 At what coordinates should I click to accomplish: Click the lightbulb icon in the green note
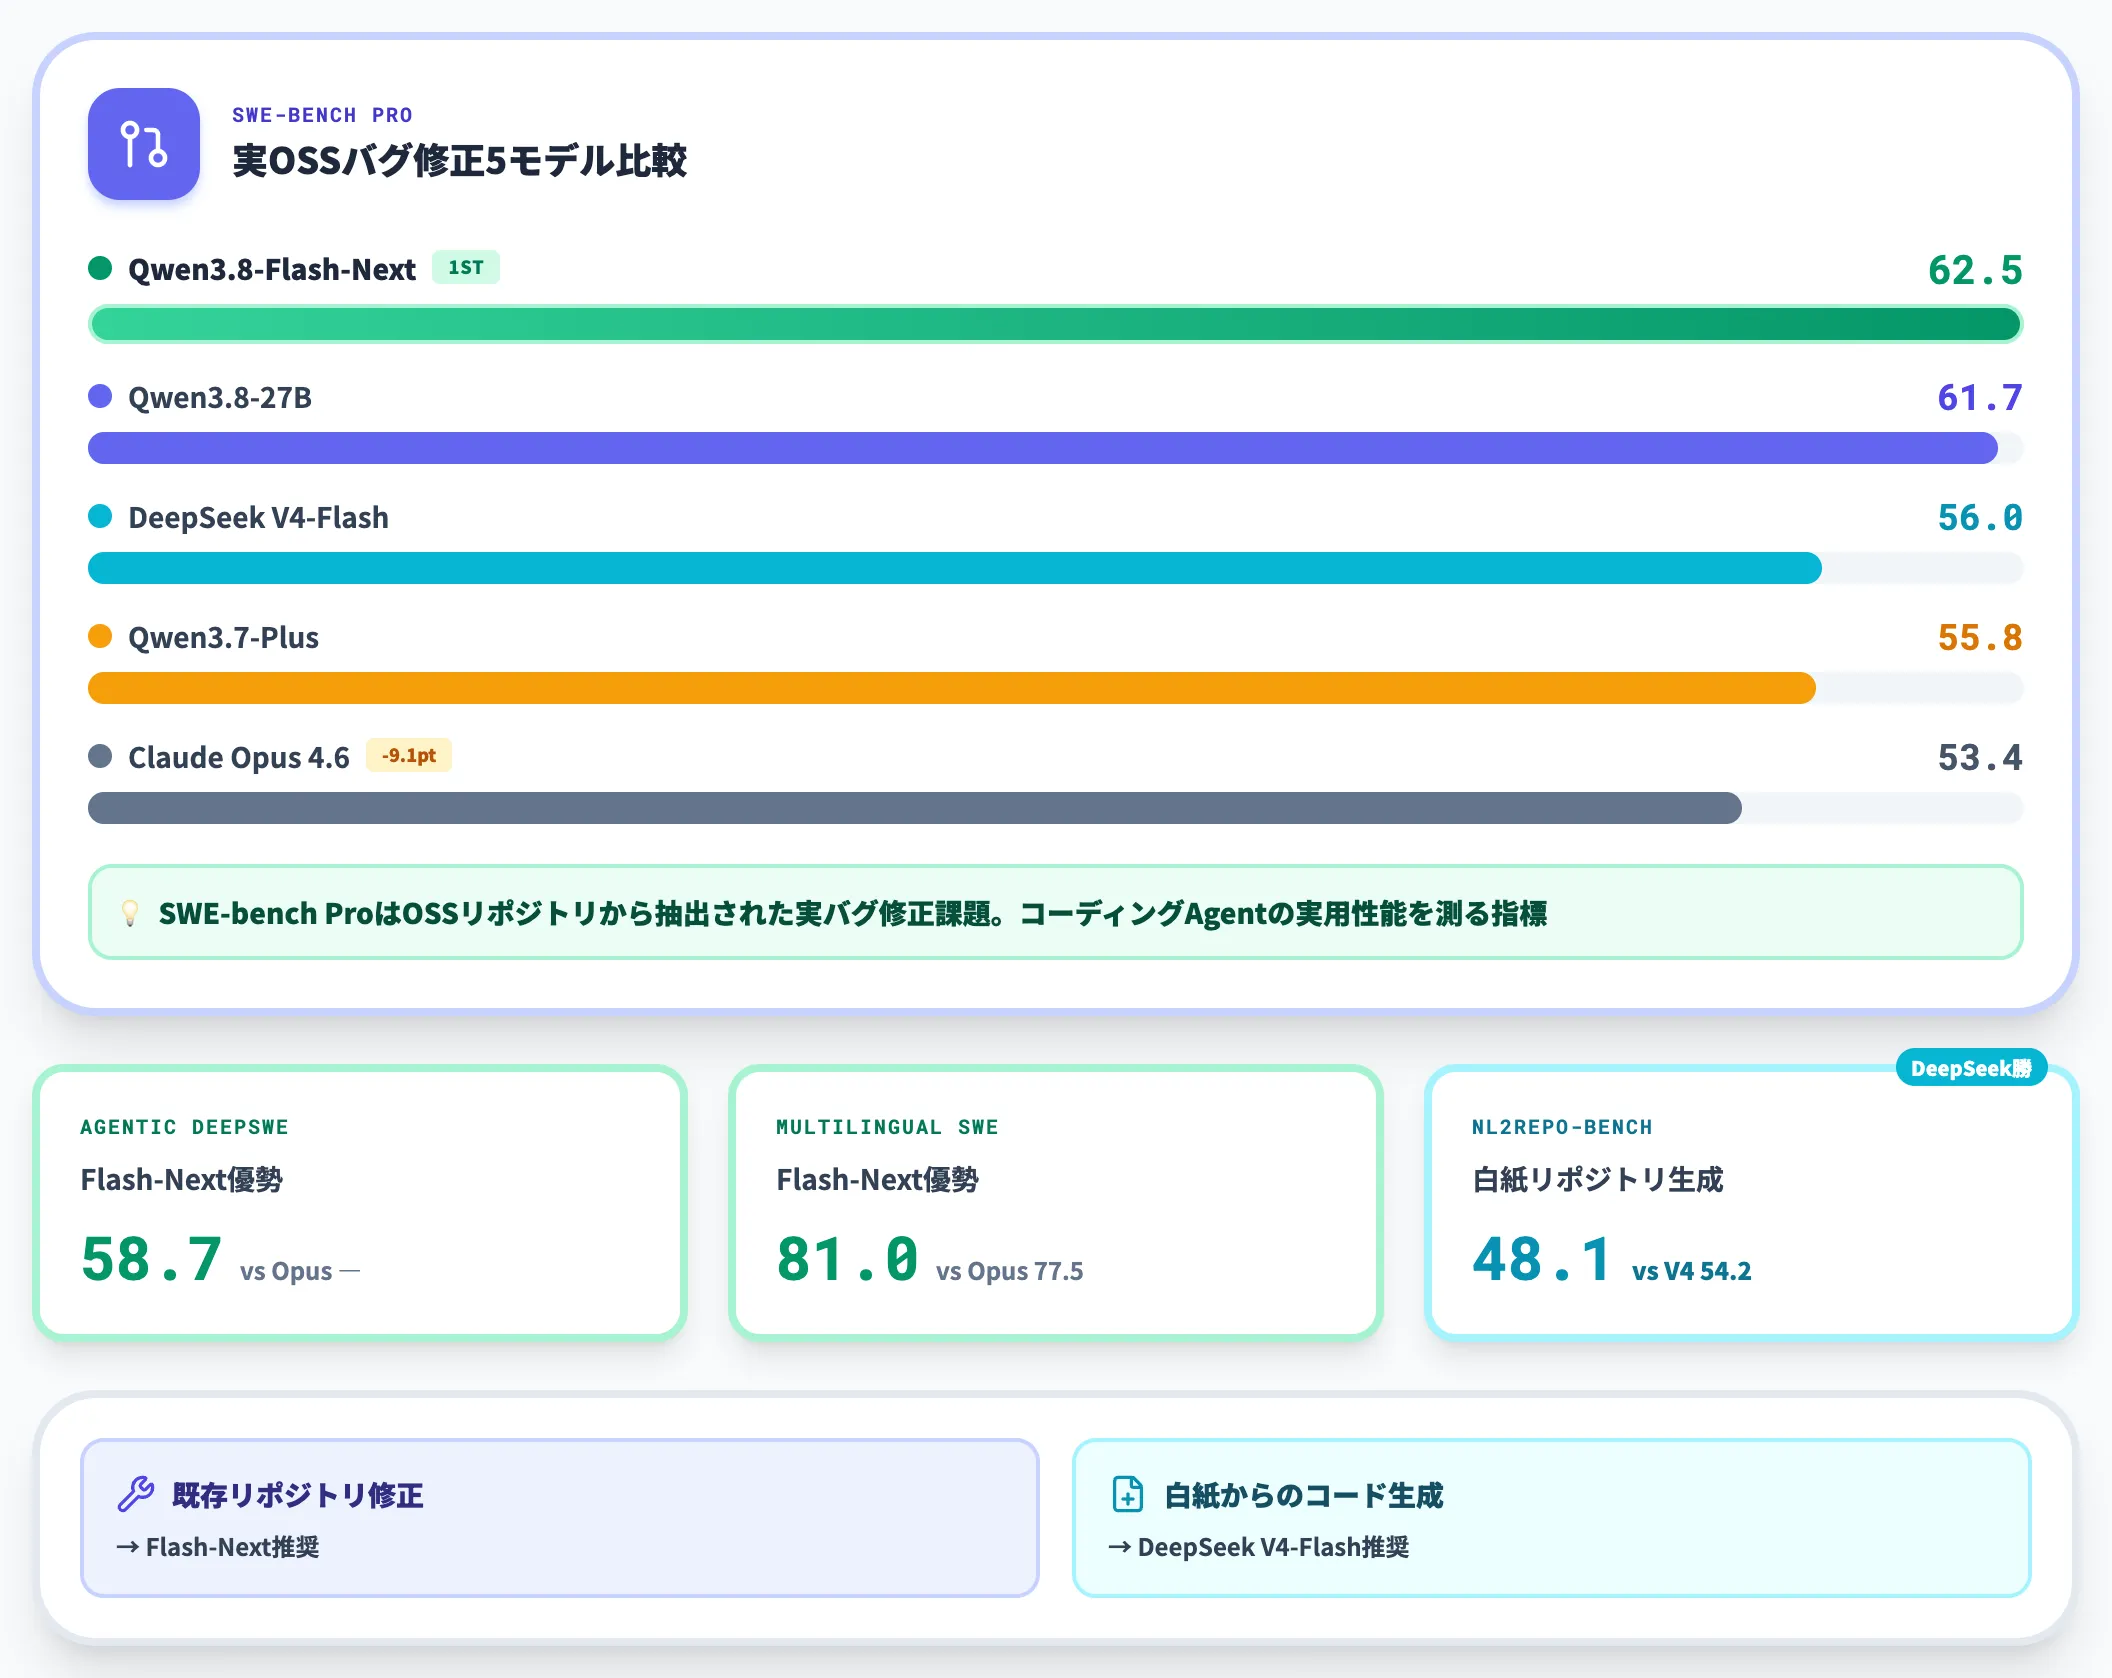pyautogui.click(x=130, y=912)
